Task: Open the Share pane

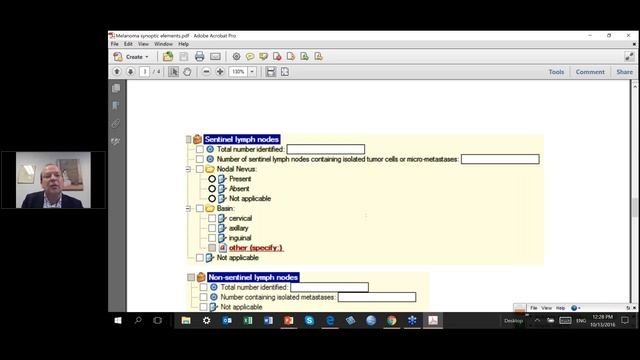Action: (x=624, y=72)
